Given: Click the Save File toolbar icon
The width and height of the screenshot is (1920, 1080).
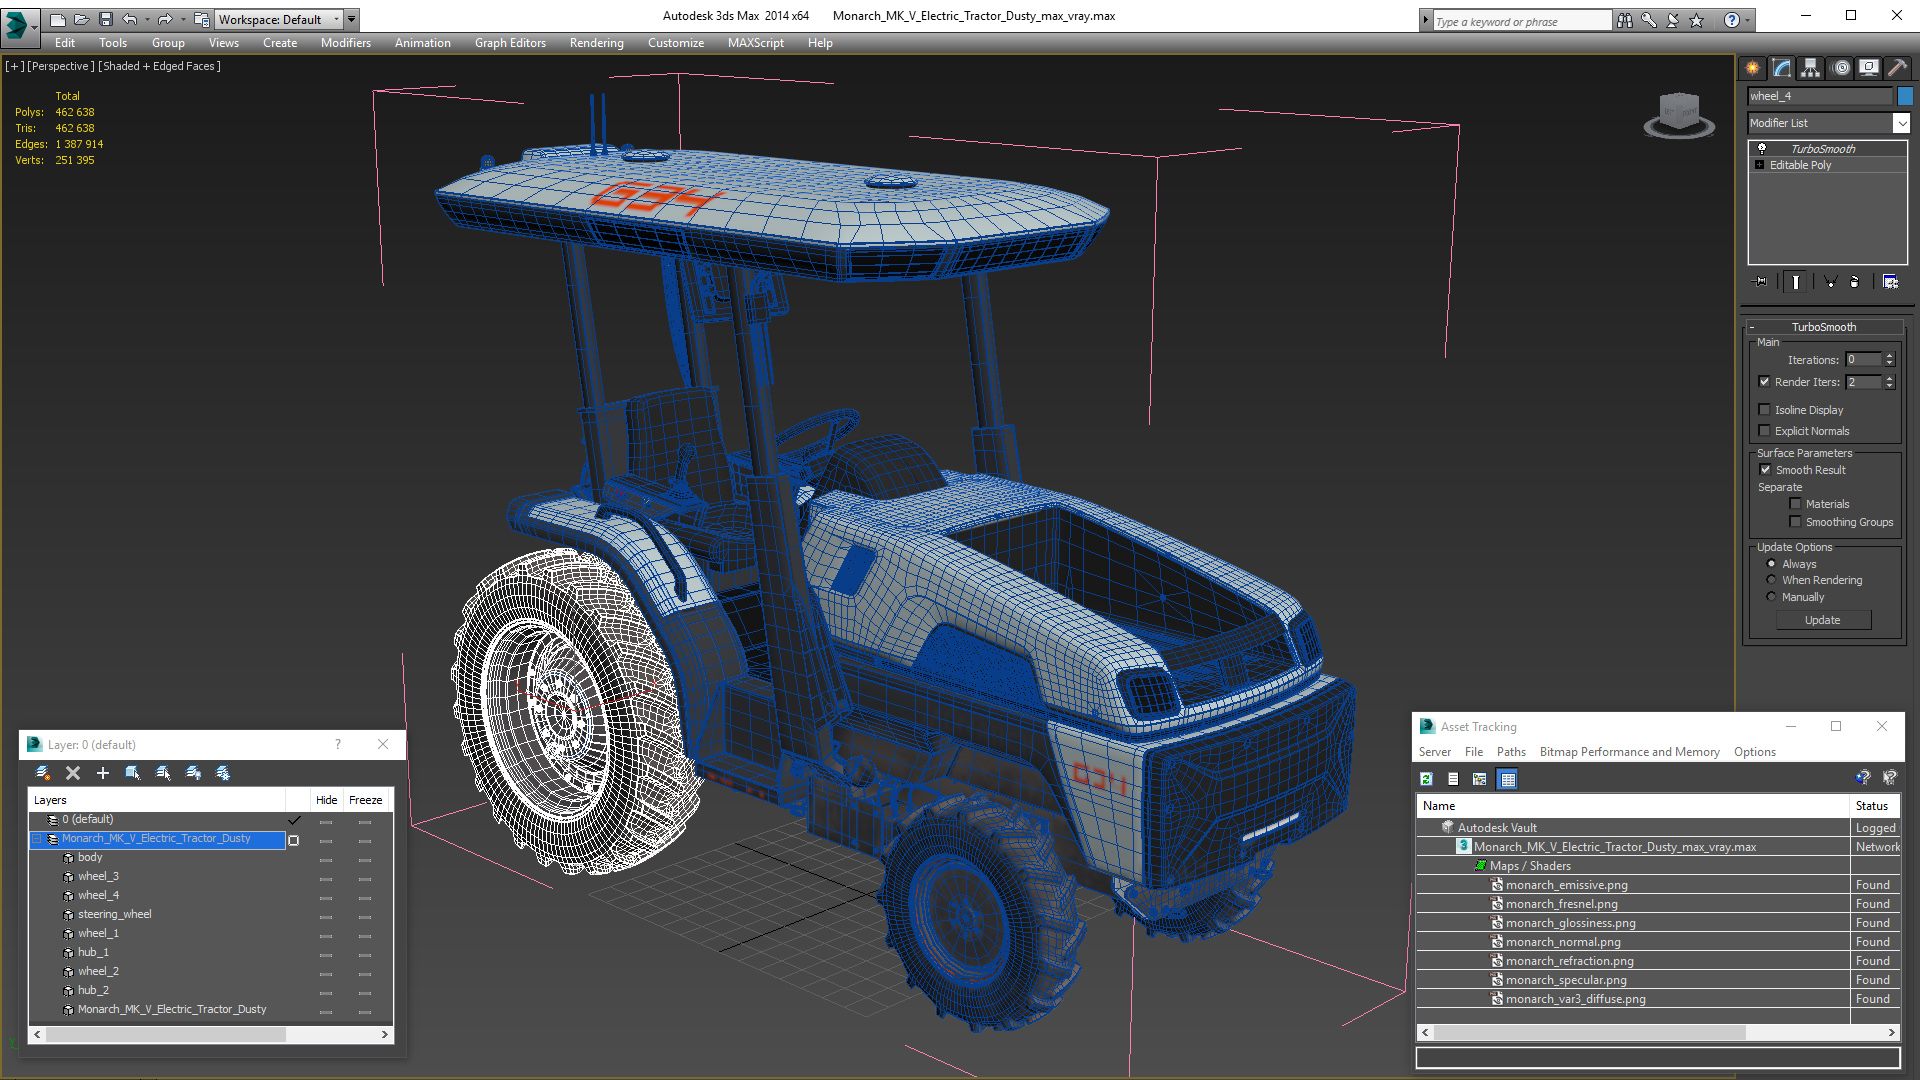Looking at the screenshot, I should 106,19.
